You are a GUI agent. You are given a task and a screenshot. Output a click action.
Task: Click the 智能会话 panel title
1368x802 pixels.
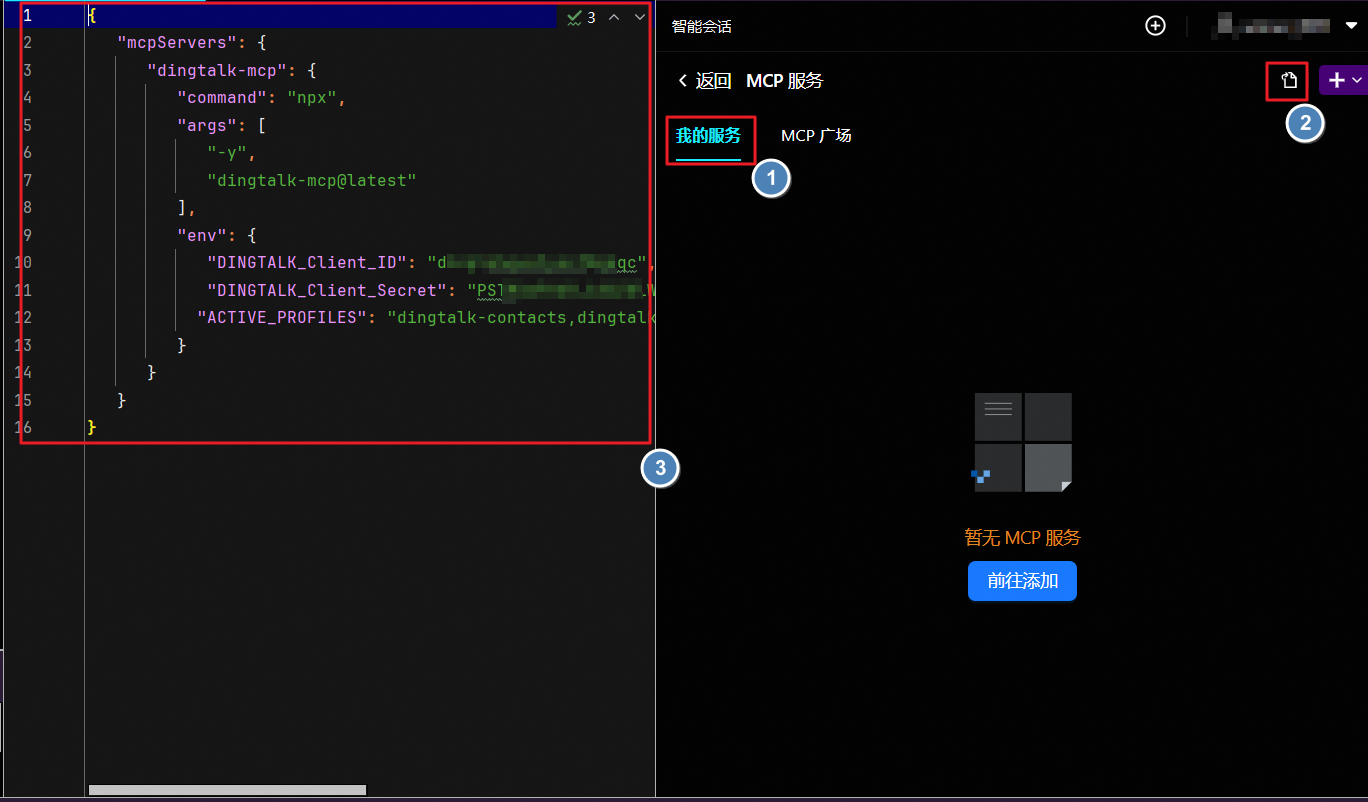[701, 27]
